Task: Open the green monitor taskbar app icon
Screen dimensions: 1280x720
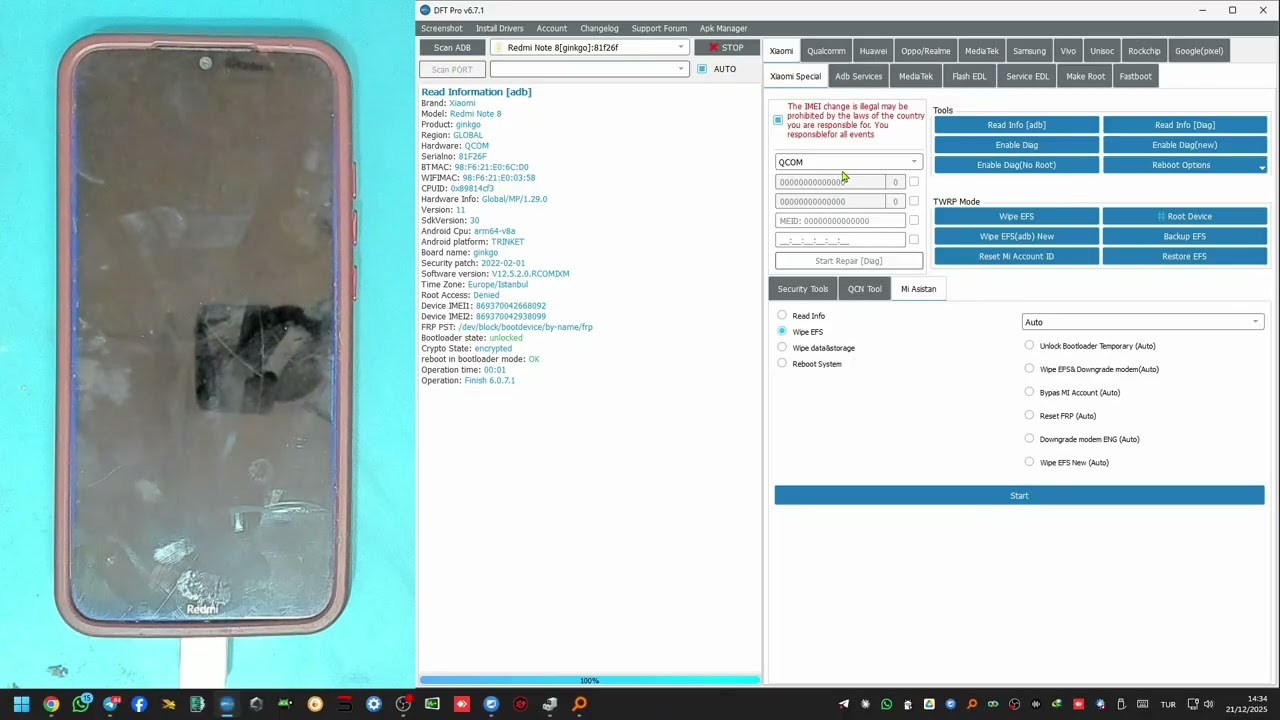Action: 432,704
